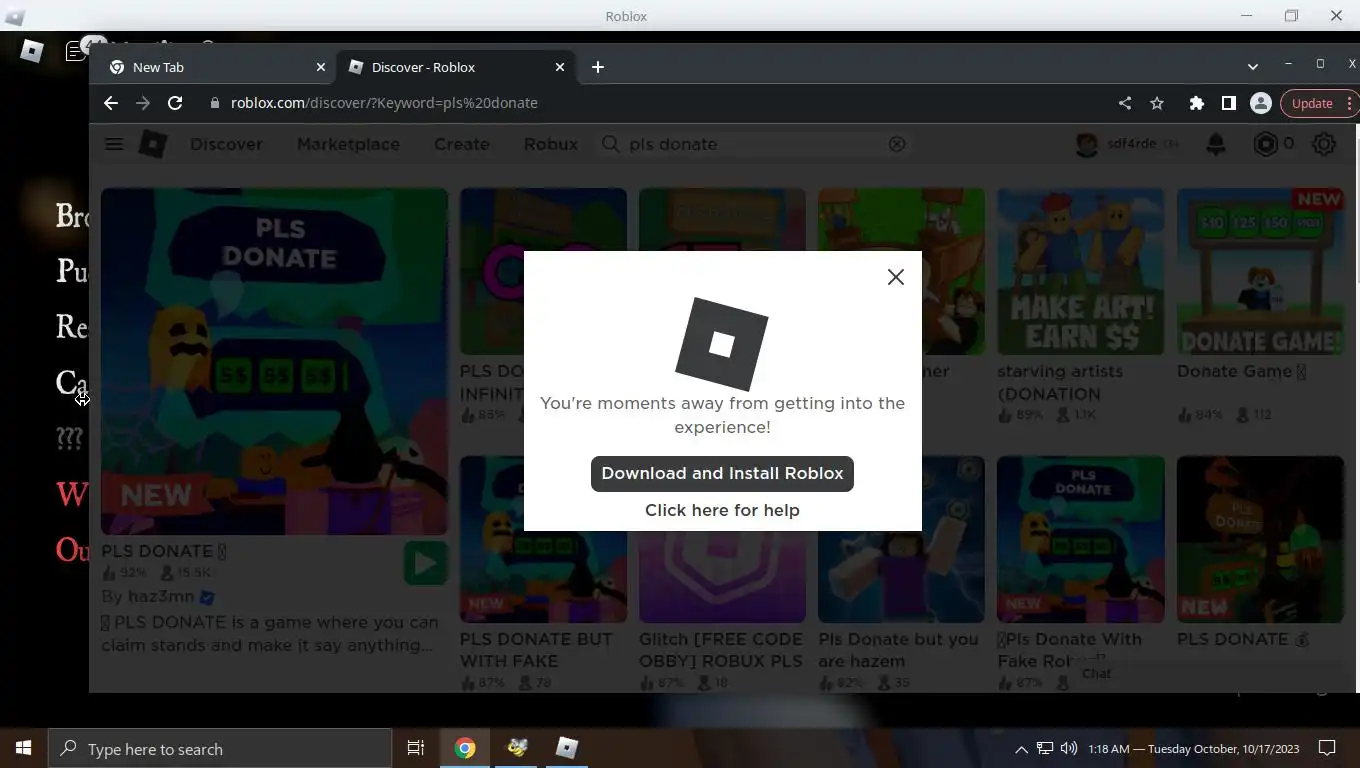Play PLS DONATE with green play button

click(425, 563)
